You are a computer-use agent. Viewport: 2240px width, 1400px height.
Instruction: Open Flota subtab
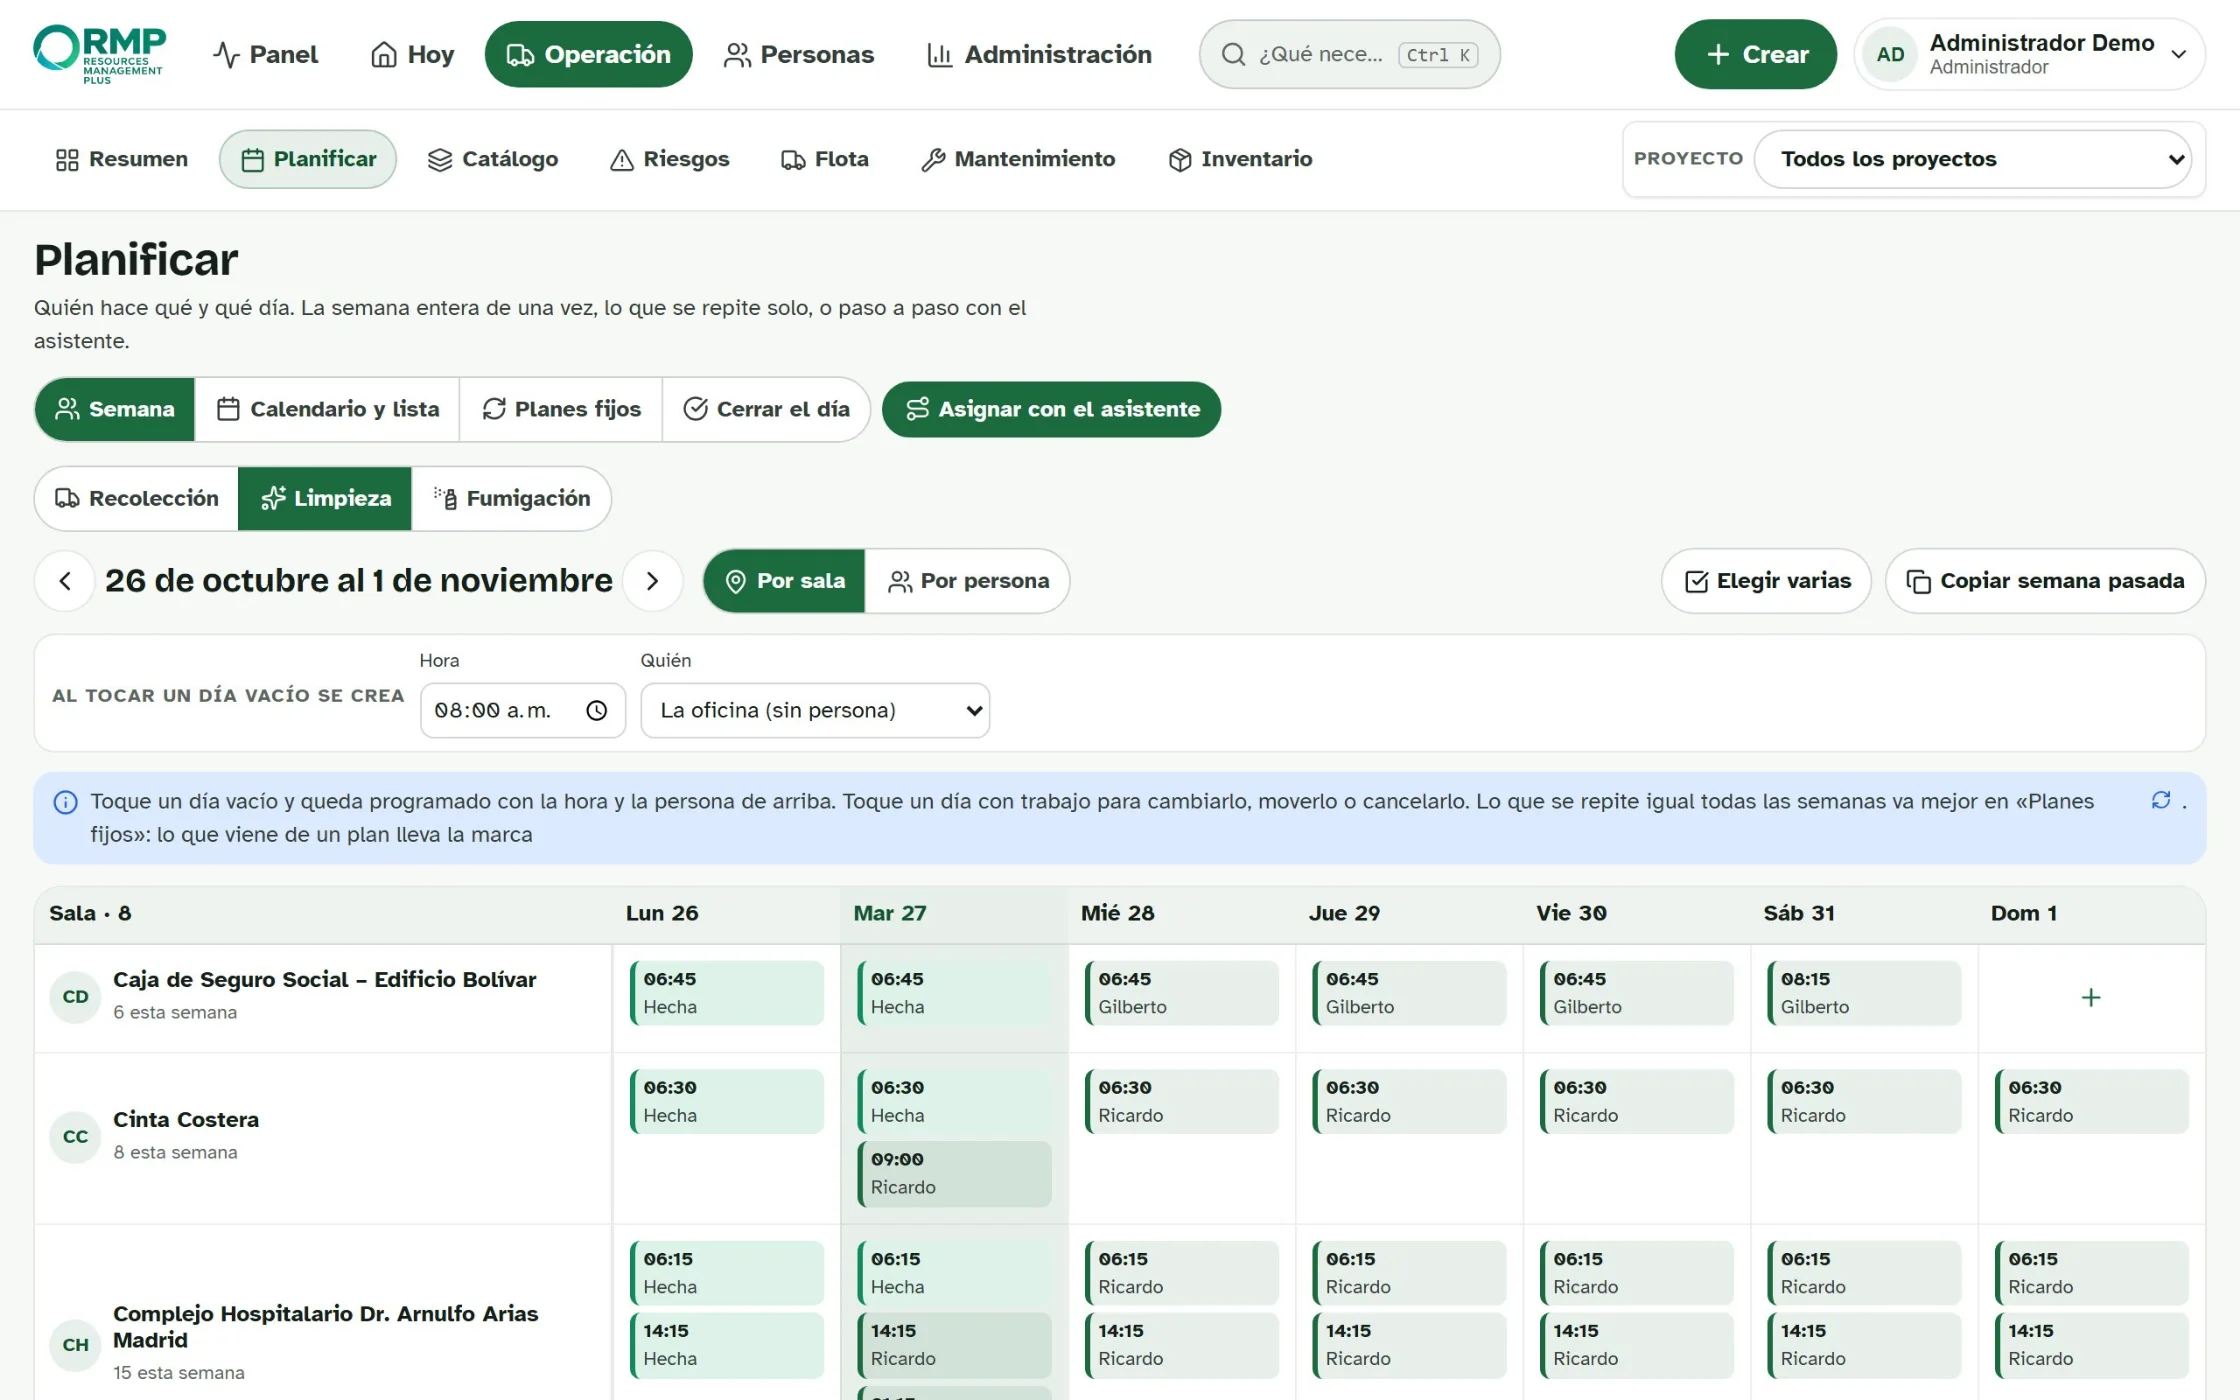pyautogui.click(x=825, y=159)
